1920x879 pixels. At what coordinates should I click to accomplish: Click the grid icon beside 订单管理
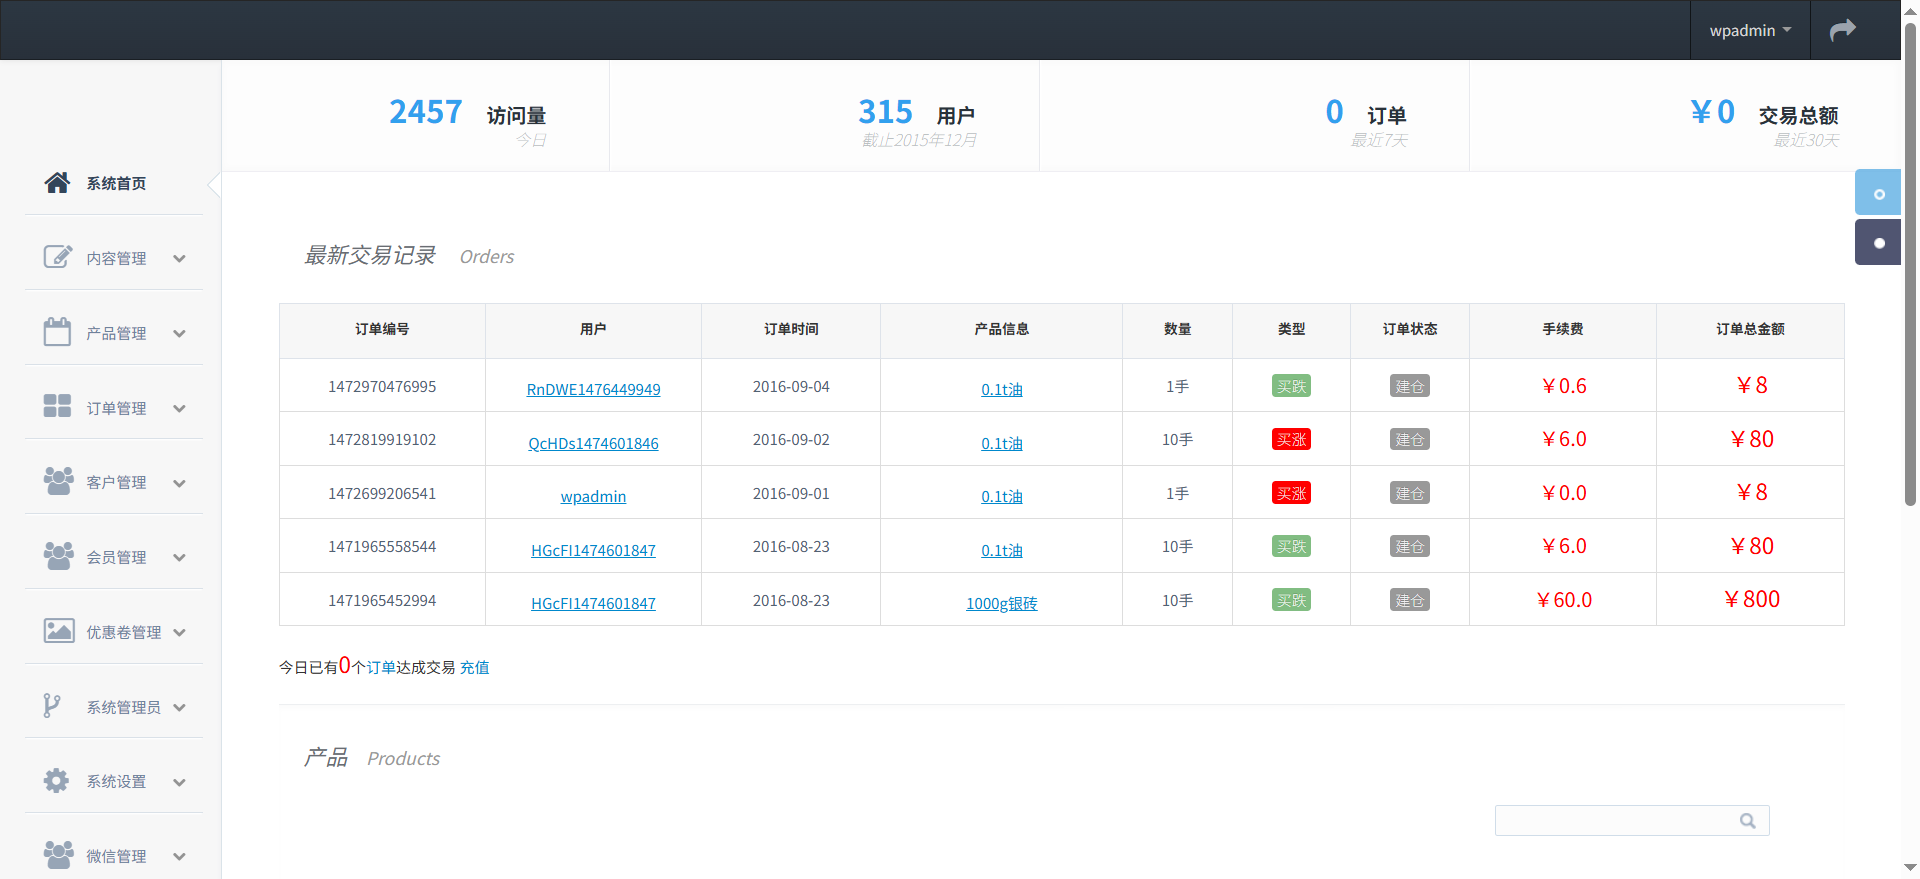point(57,406)
